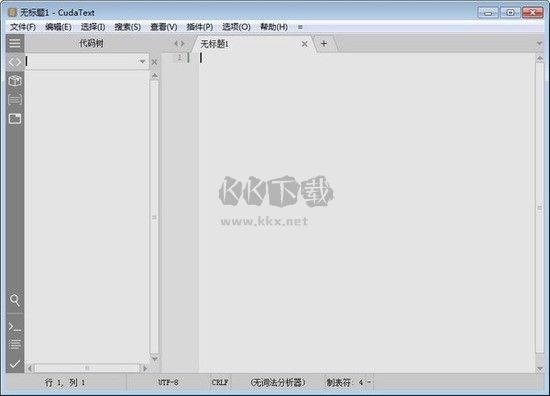The image size is (550, 396).
Task: Click the left tab scroll arrow
Action: 176,43
